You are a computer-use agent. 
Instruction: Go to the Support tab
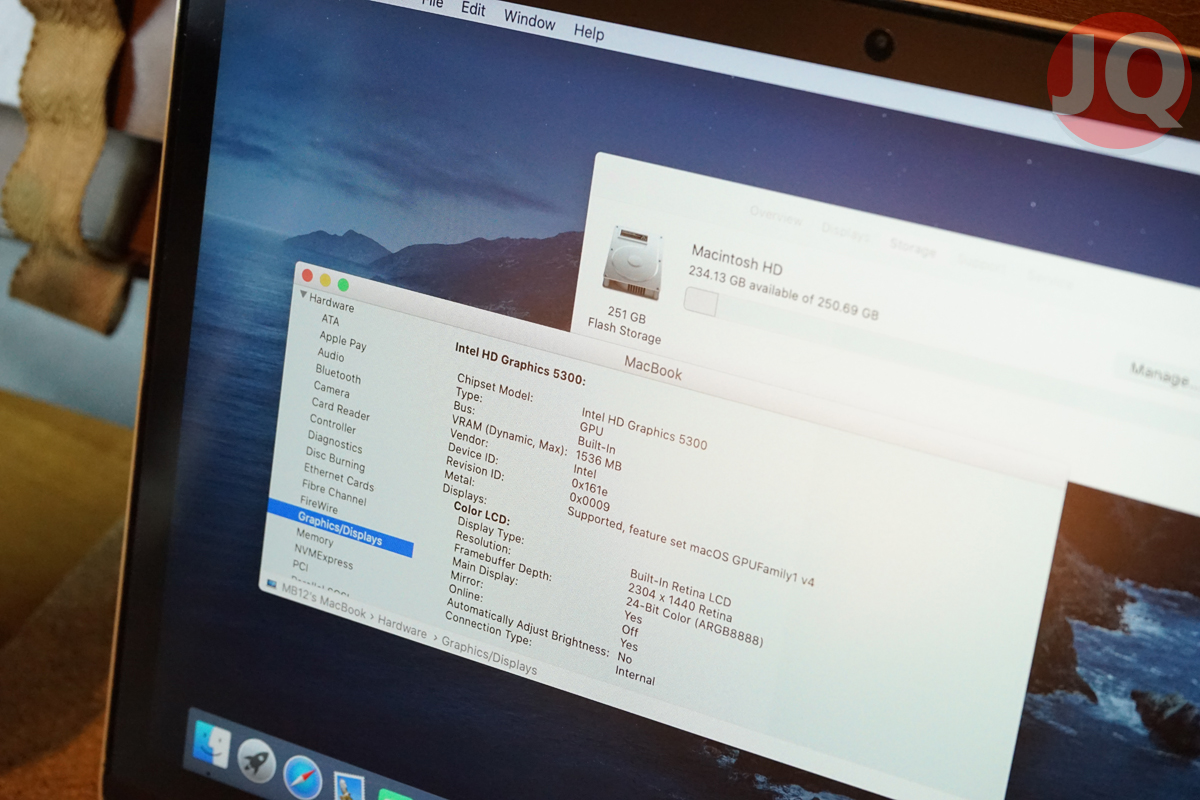coord(980,264)
